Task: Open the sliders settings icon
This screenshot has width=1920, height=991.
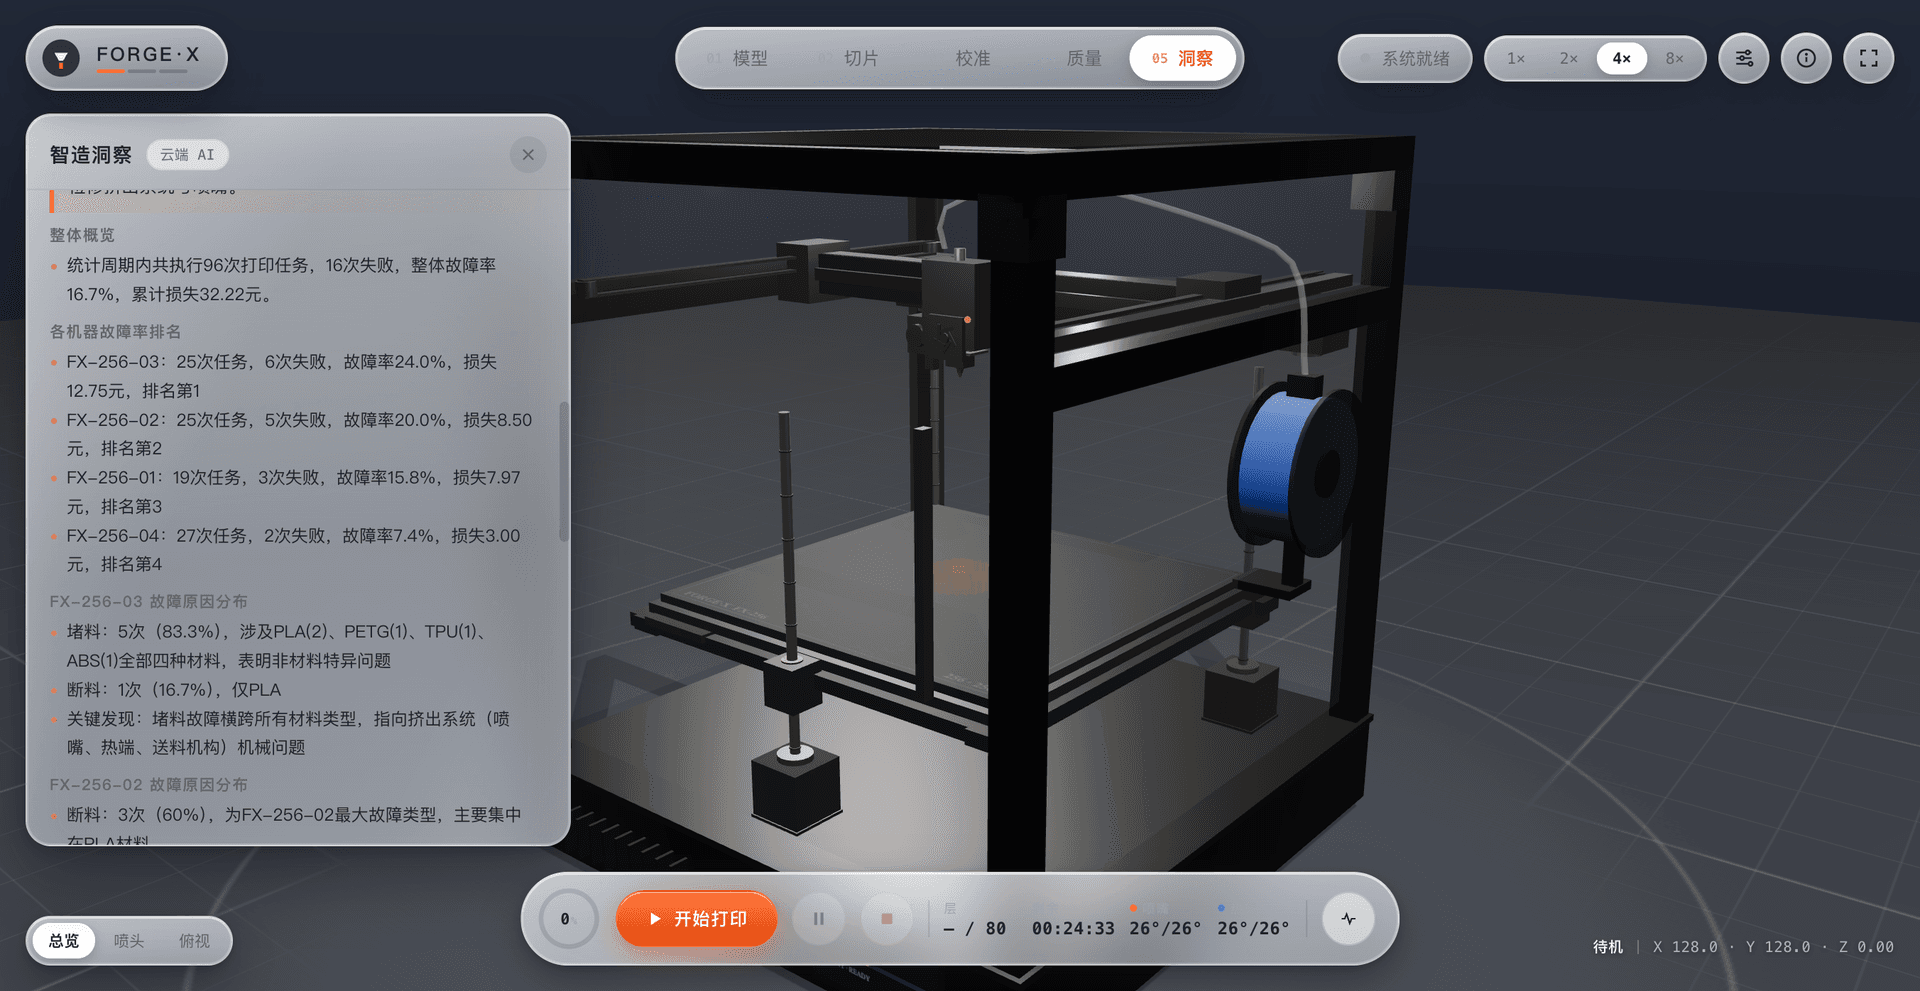Action: click(x=1744, y=58)
